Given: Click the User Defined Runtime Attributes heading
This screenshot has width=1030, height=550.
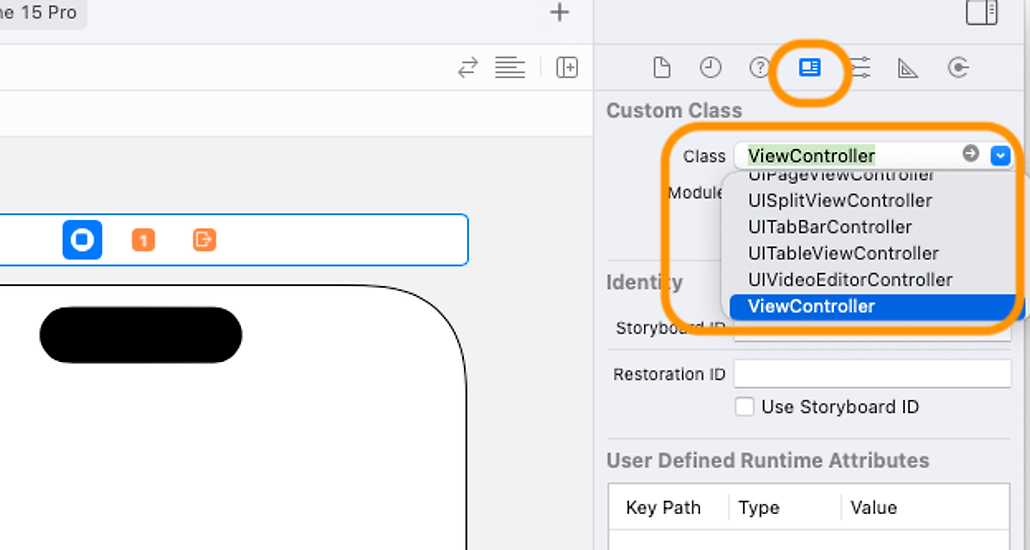Looking at the screenshot, I should pyautogui.click(x=768, y=461).
